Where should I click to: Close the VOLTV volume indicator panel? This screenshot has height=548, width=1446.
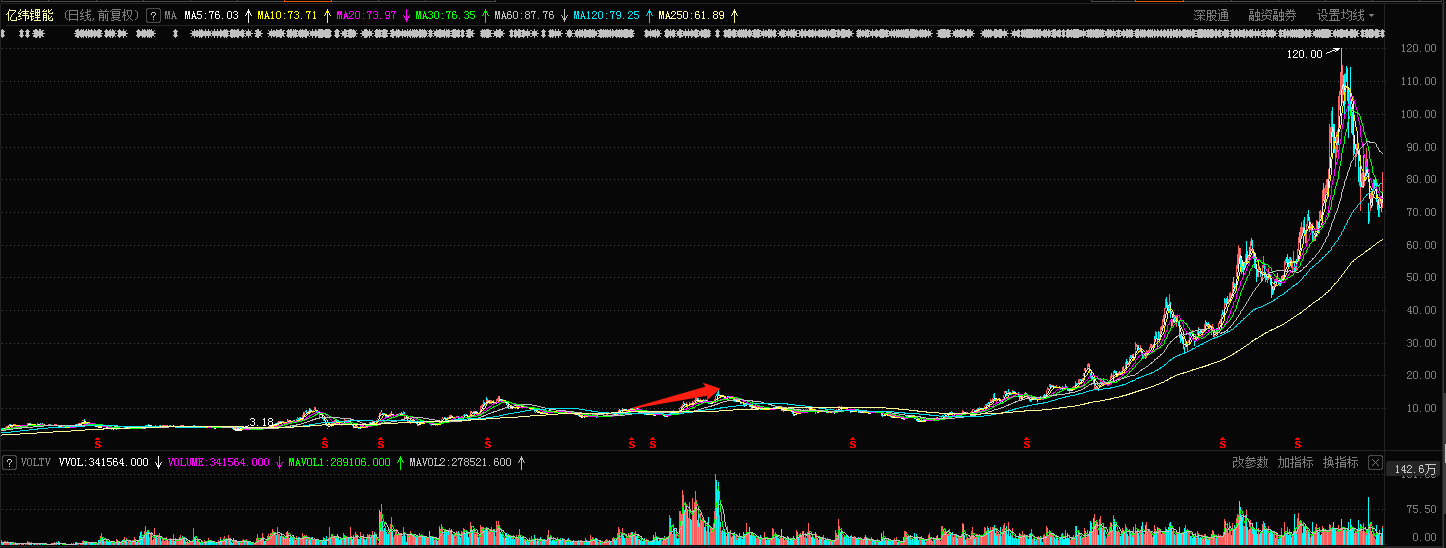coord(1375,463)
